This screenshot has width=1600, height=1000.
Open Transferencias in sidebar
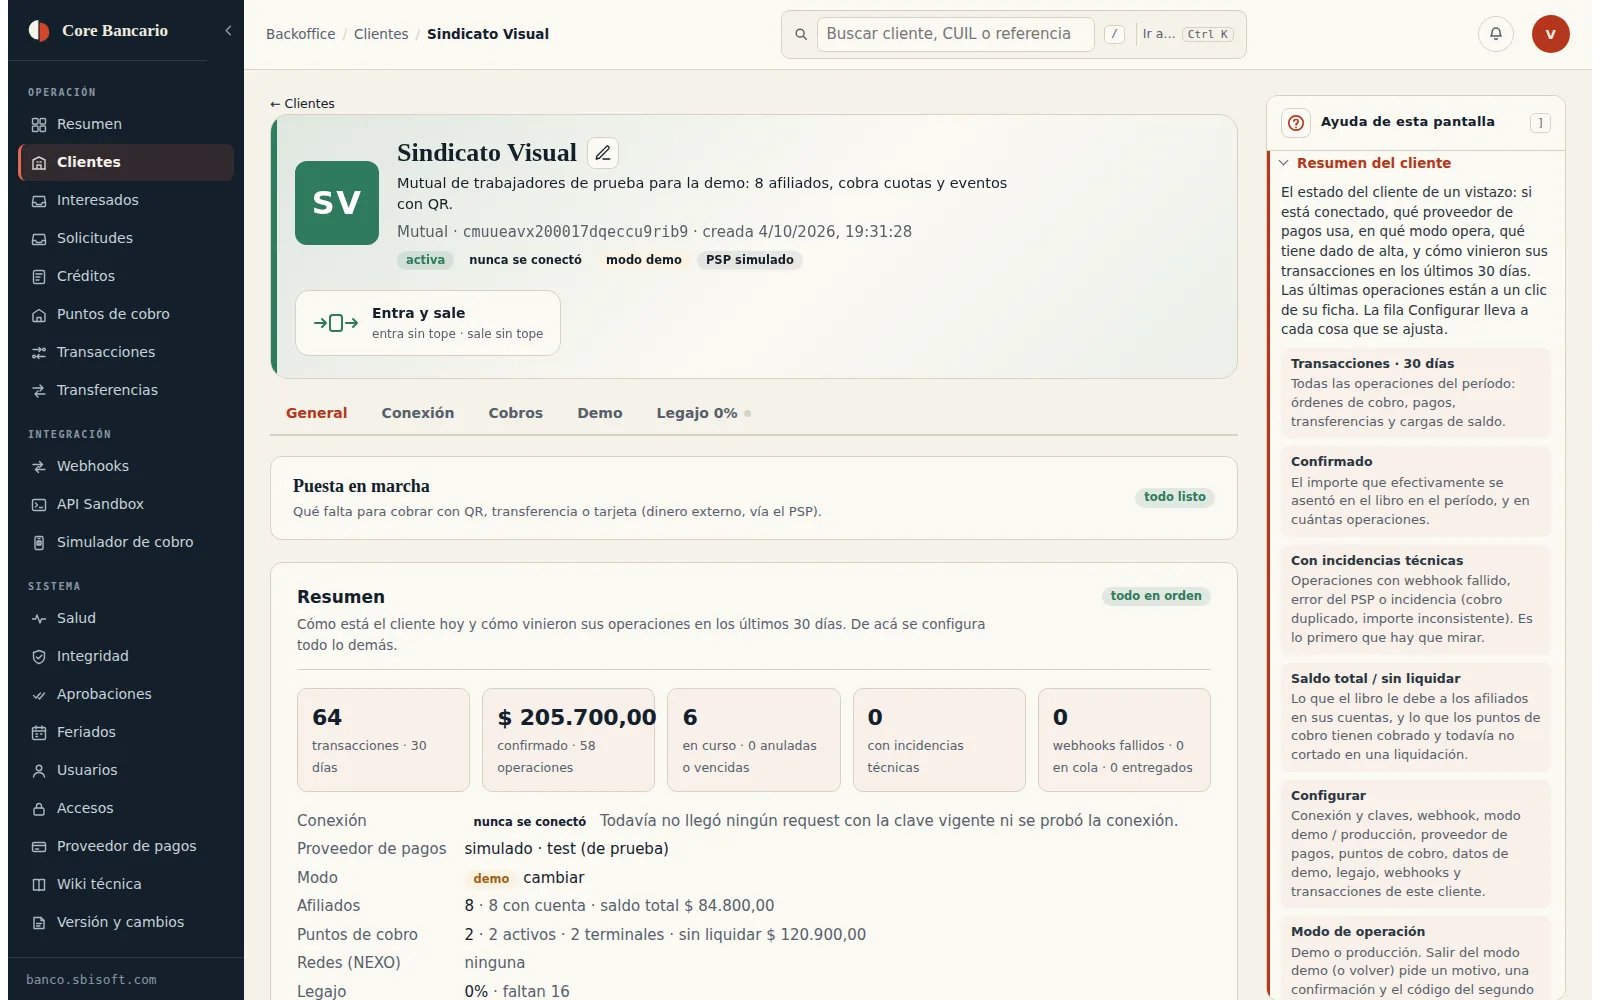tap(126, 390)
